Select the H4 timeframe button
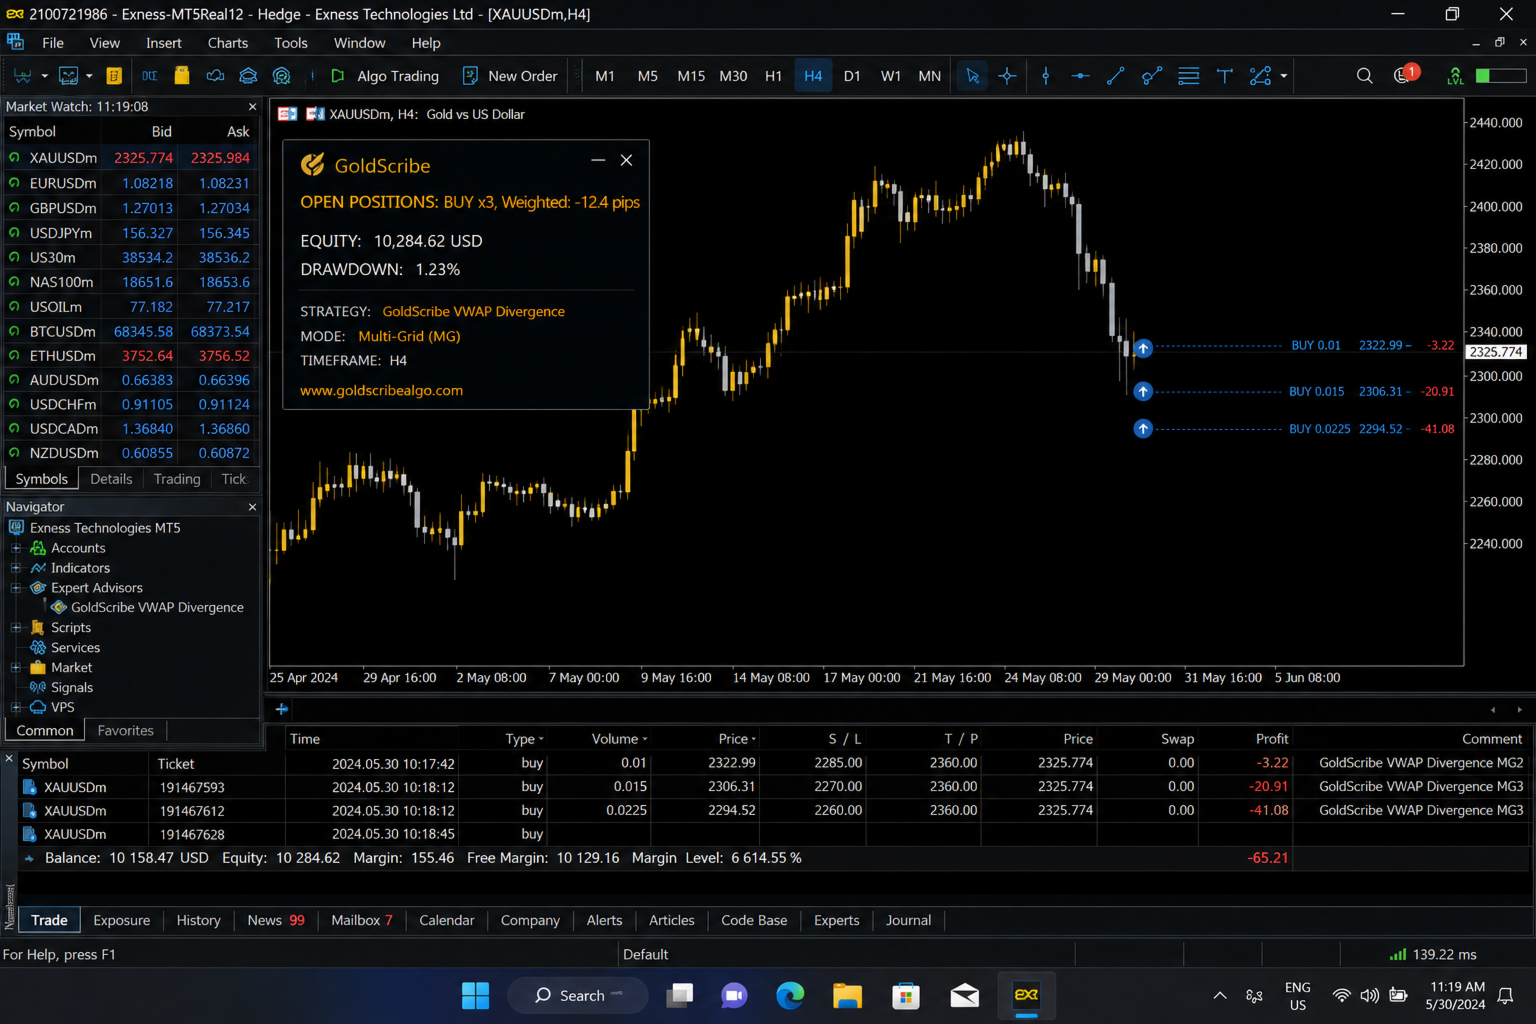 point(813,76)
